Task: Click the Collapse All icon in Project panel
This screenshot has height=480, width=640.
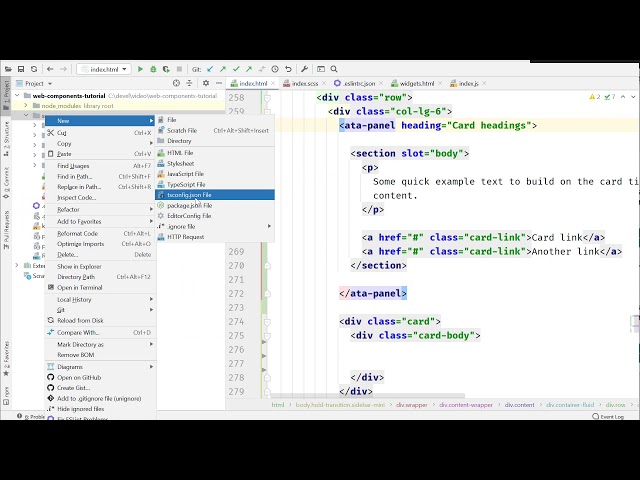Action: click(x=189, y=83)
